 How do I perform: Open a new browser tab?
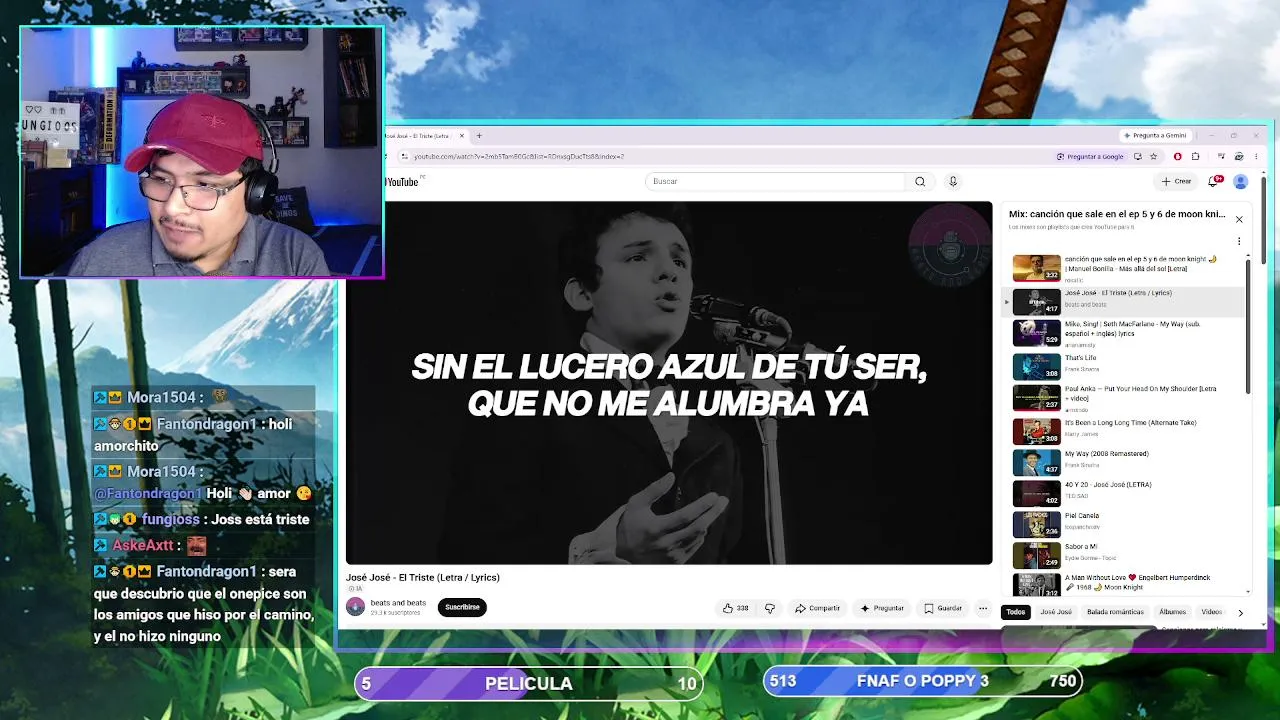[x=479, y=135]
